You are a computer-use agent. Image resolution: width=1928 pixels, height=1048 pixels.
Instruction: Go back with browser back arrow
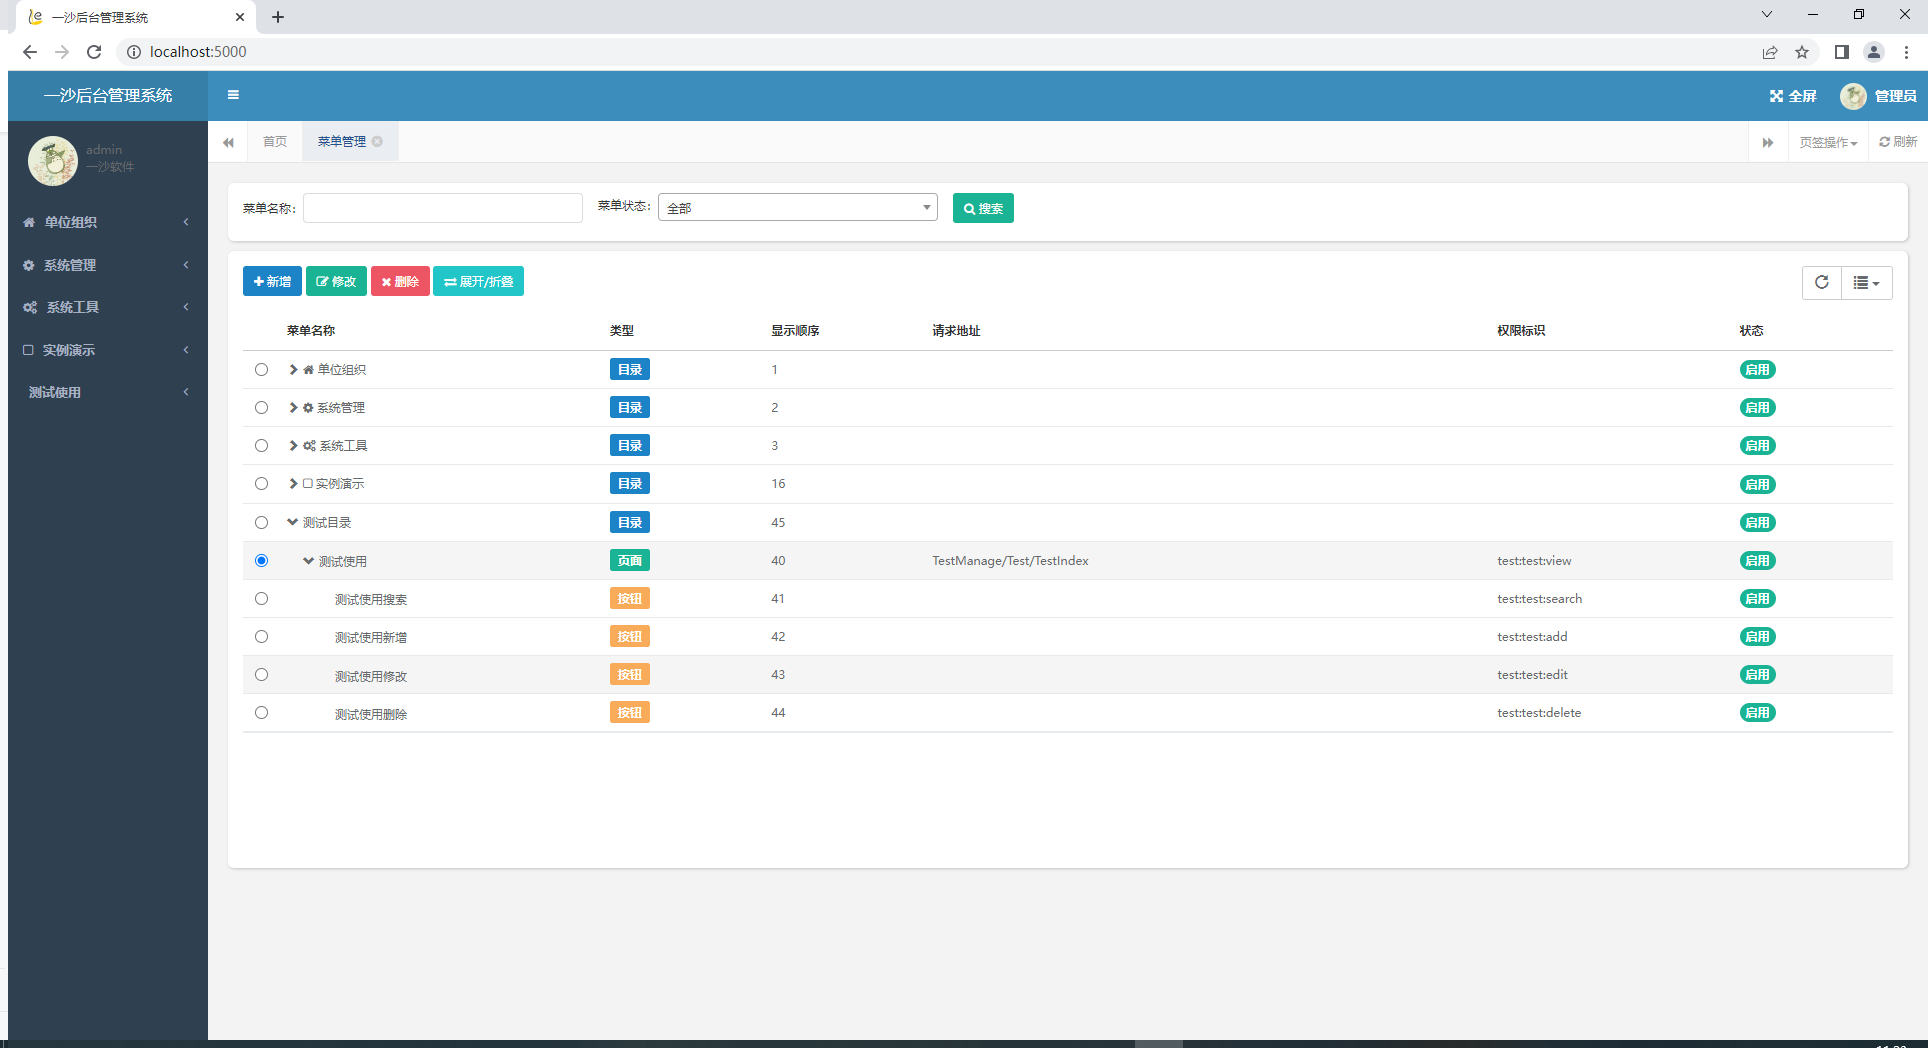(x=30, y=52)
